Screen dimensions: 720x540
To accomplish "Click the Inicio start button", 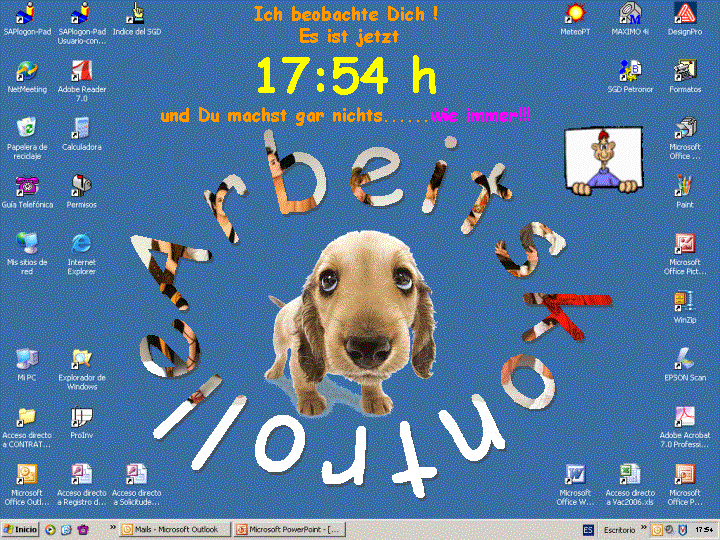I will (21, 529).
